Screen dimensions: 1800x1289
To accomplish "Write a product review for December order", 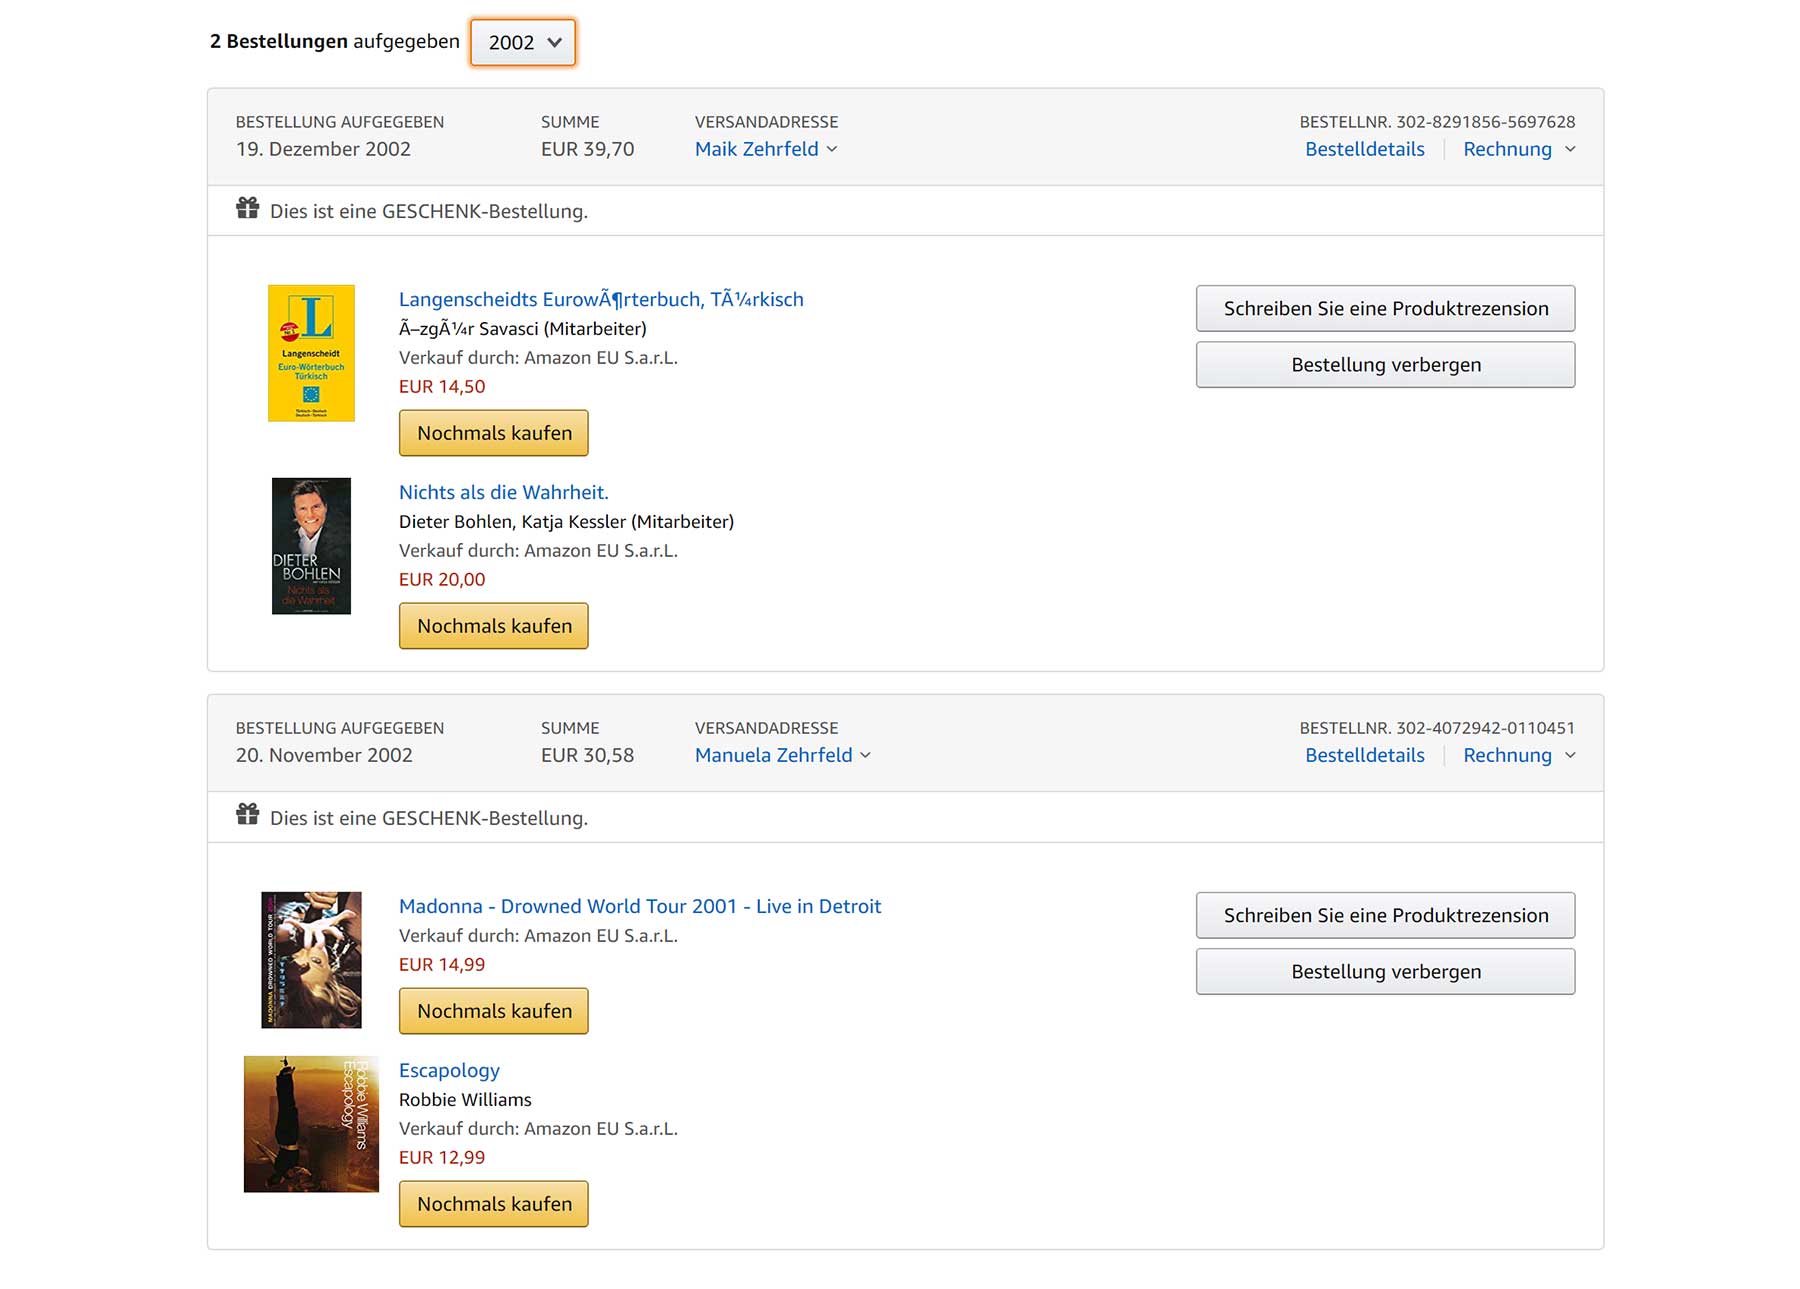I will pos(1385,308).
